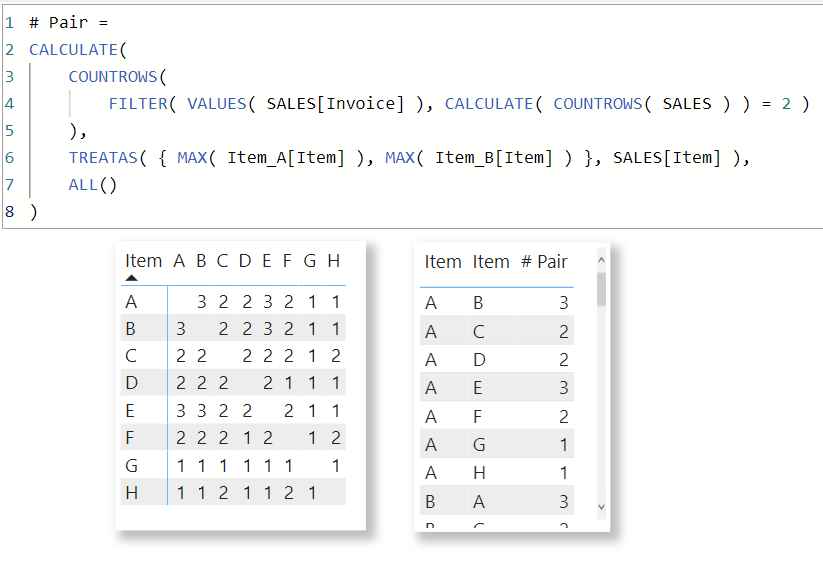Viewport: 823px width, 570px height.
Task: Click the B–A pair count value 3
Action: [563, 502]
